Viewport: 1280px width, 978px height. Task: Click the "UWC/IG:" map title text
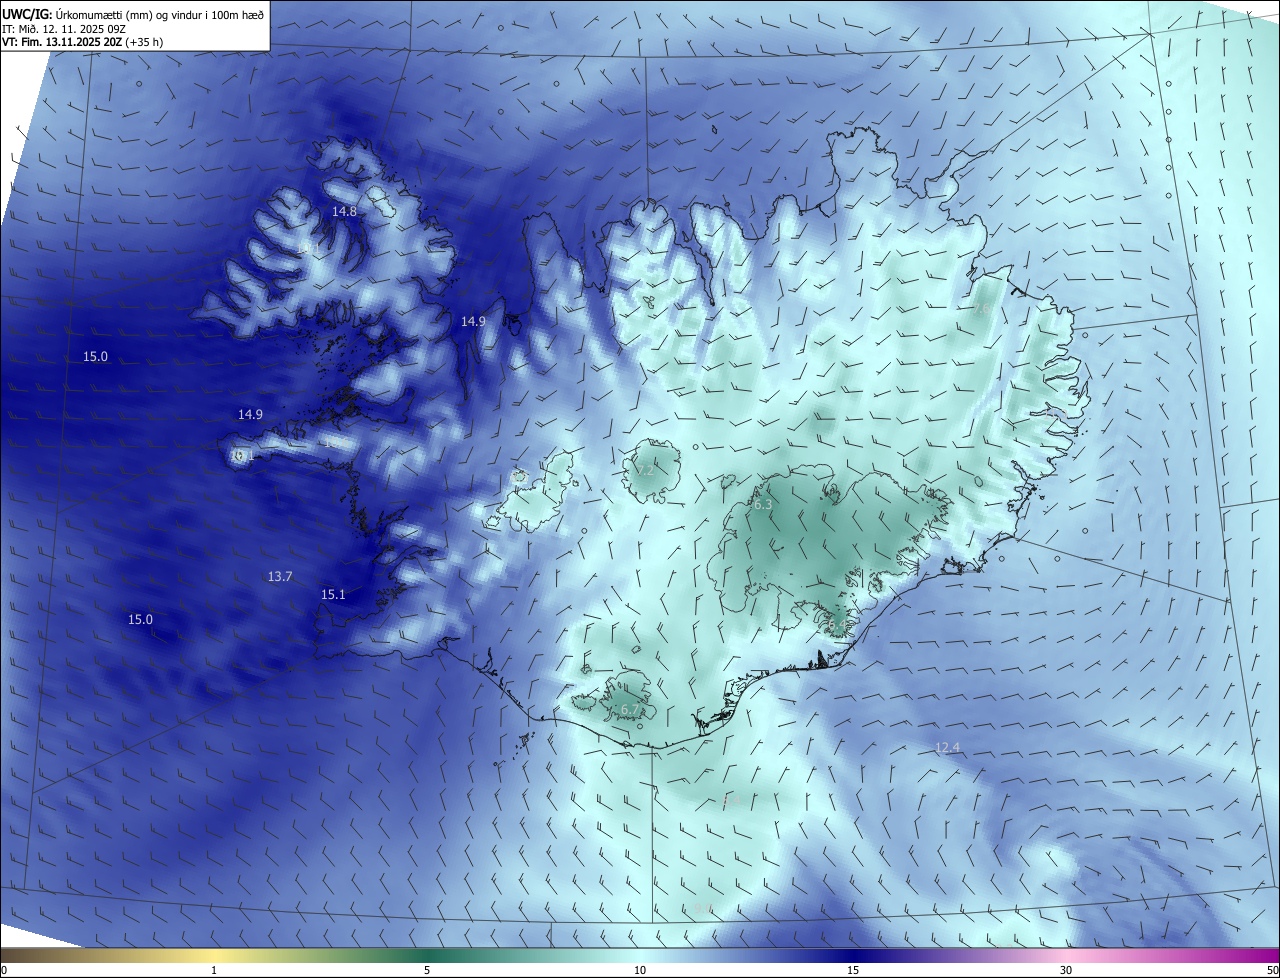(x=28, y=15)
